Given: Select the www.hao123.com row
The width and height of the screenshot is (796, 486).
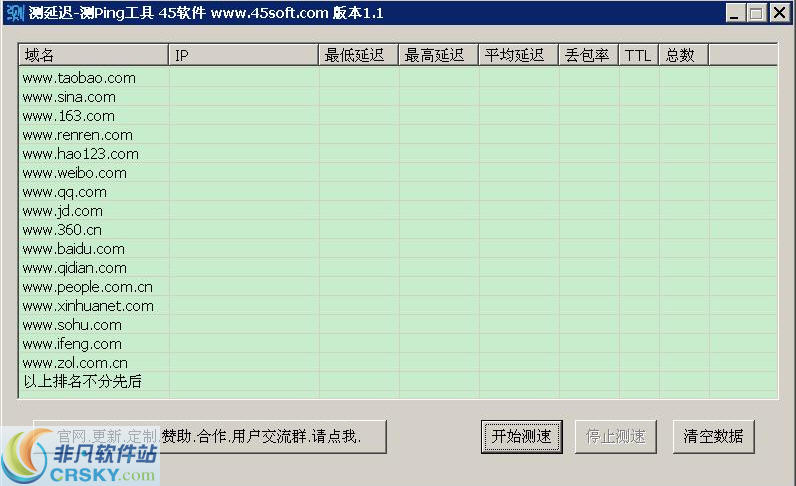Looking at the screenshot, I should [398, 154].
